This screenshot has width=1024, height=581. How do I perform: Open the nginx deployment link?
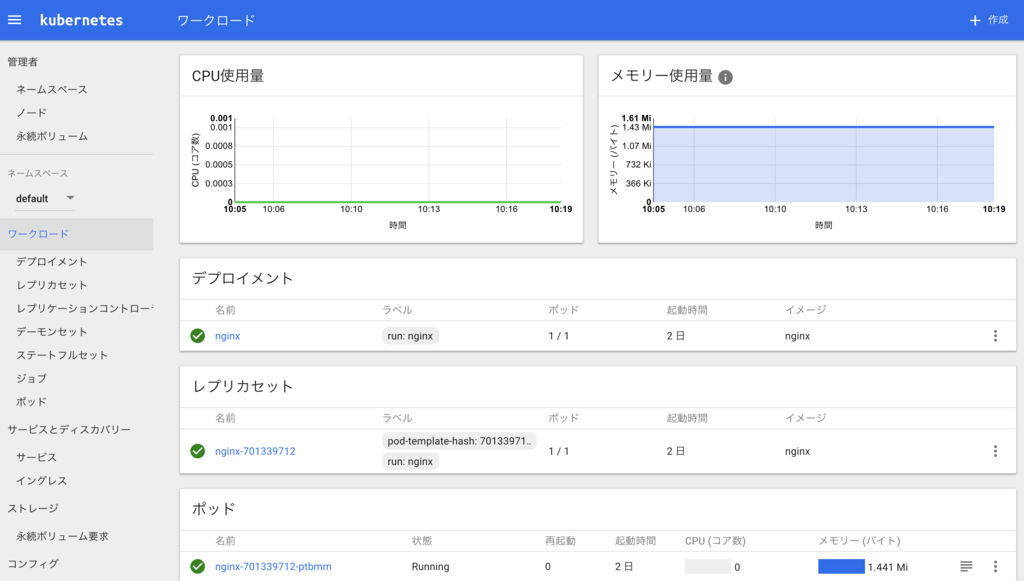[227, 336]
